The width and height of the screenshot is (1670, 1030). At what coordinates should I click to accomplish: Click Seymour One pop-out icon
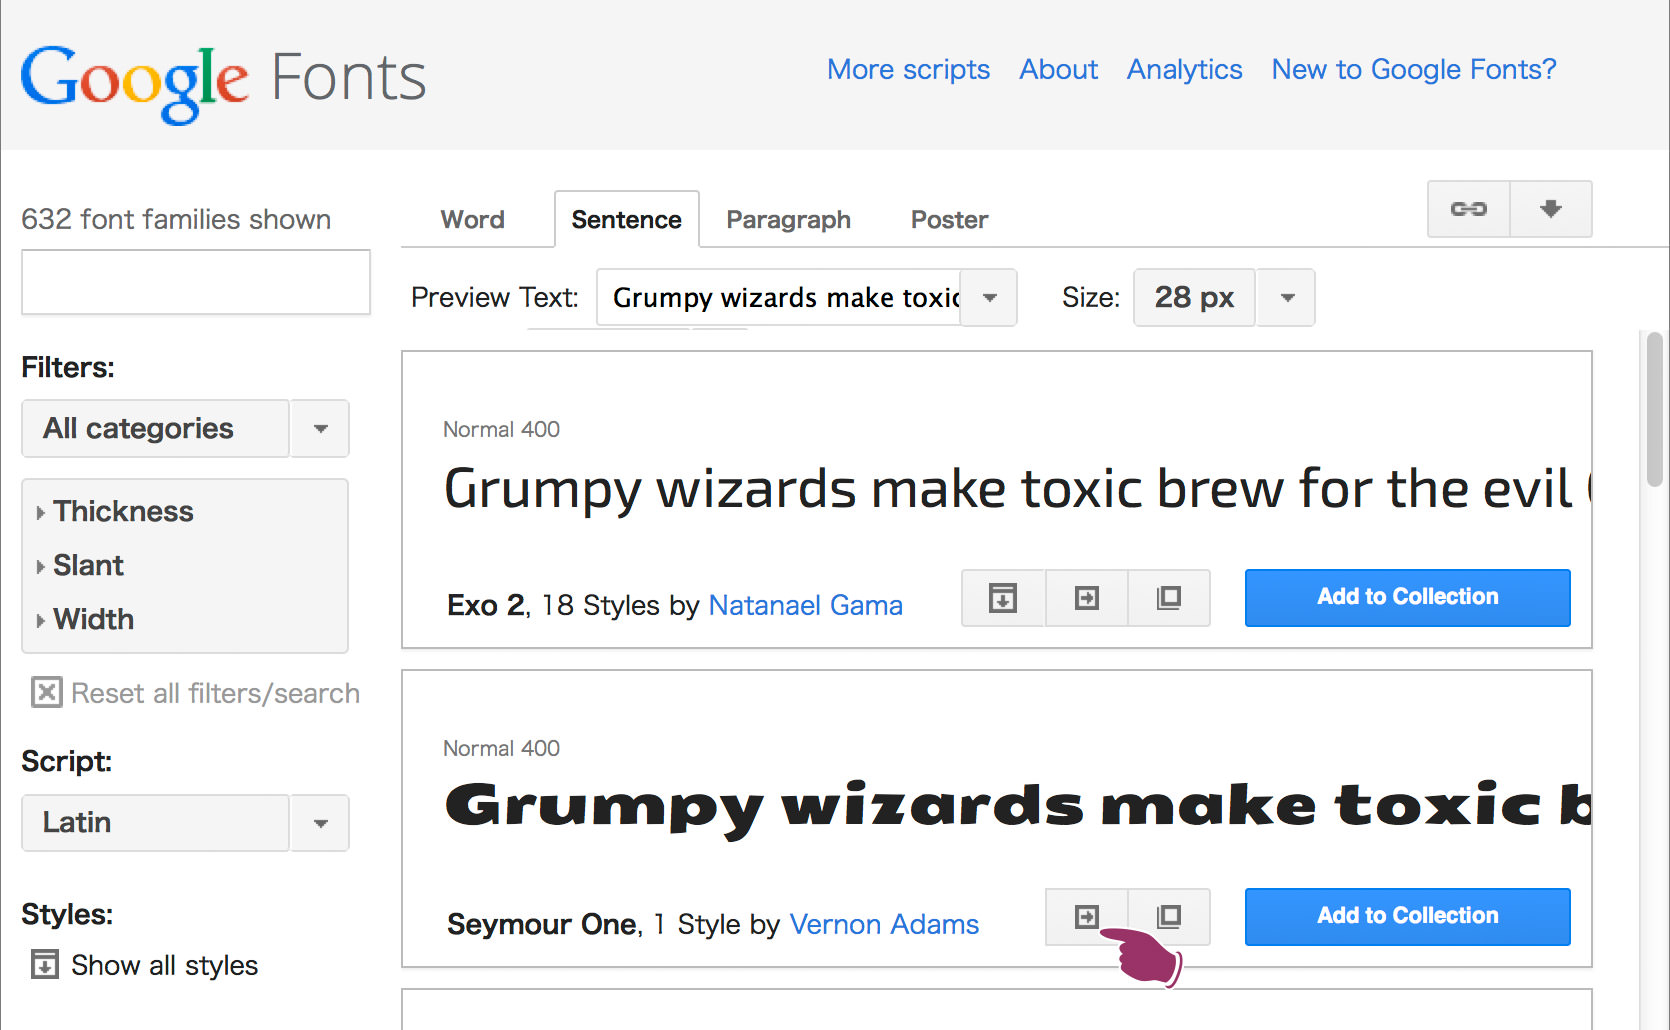[1169, 917]
